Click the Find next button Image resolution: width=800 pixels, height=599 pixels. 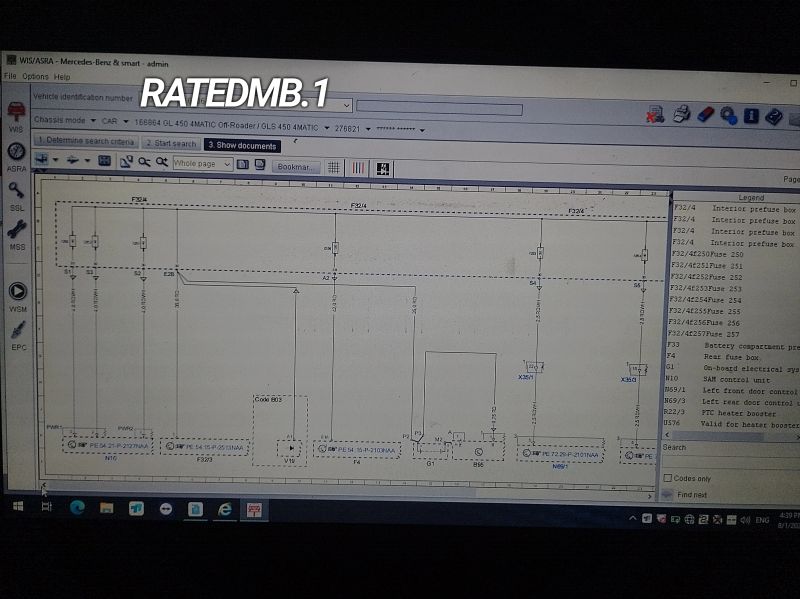(x=692, y=494)
